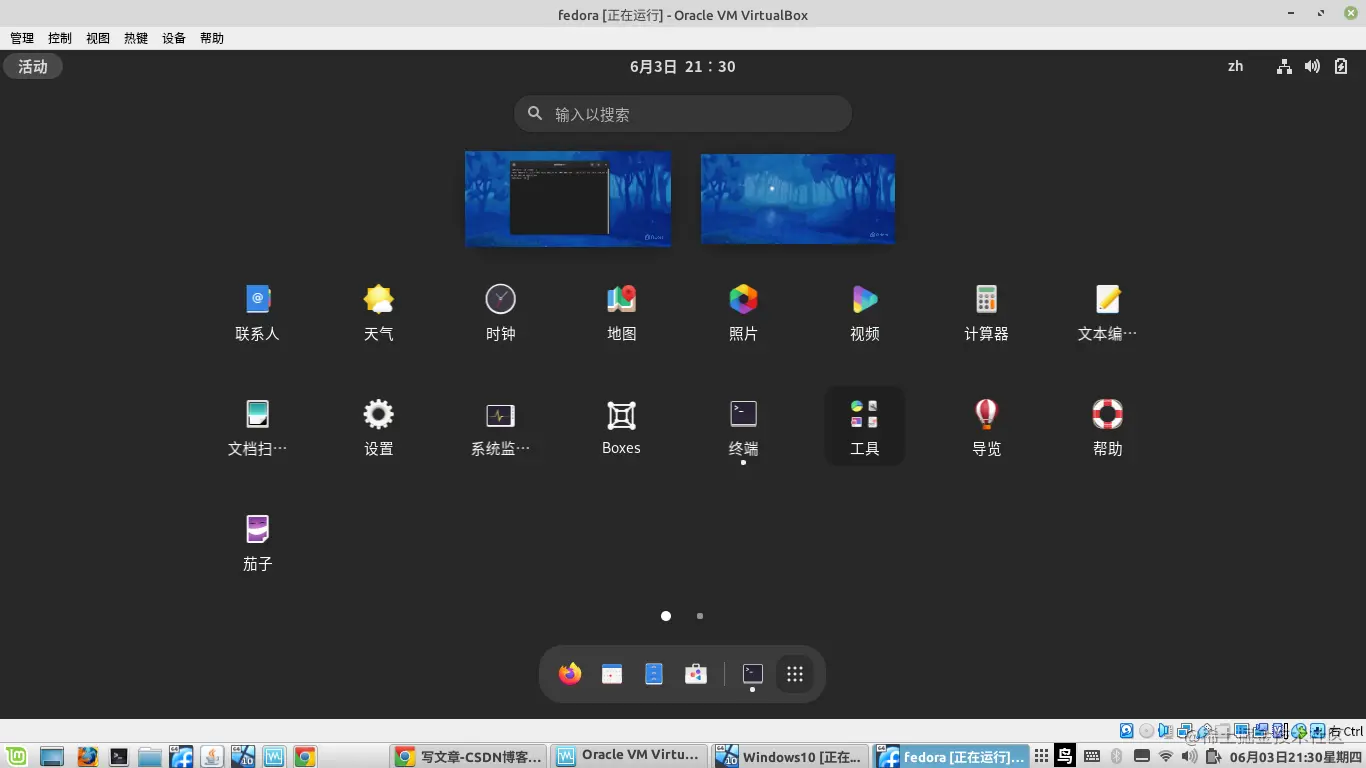Launch the 地图 (Maps) app

[x=622, y=314]
